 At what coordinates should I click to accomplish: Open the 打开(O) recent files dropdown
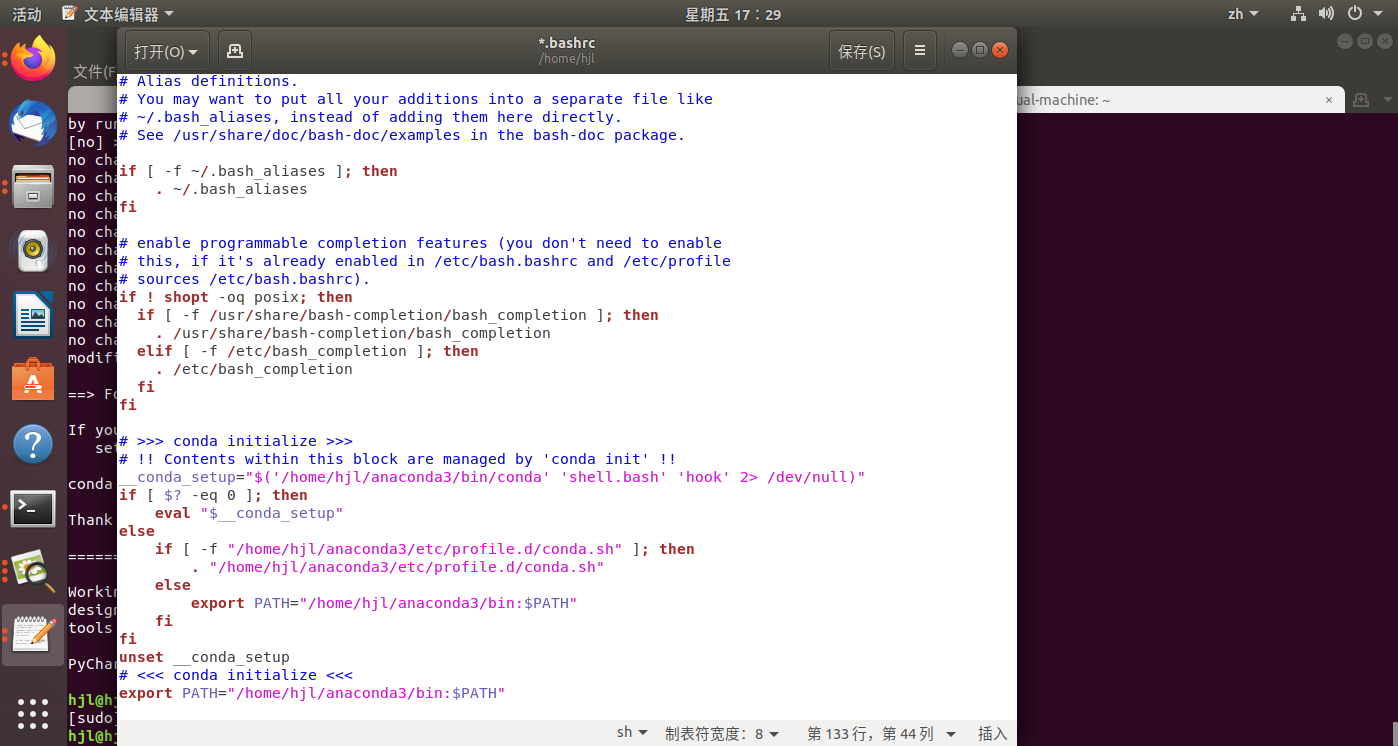166,50
